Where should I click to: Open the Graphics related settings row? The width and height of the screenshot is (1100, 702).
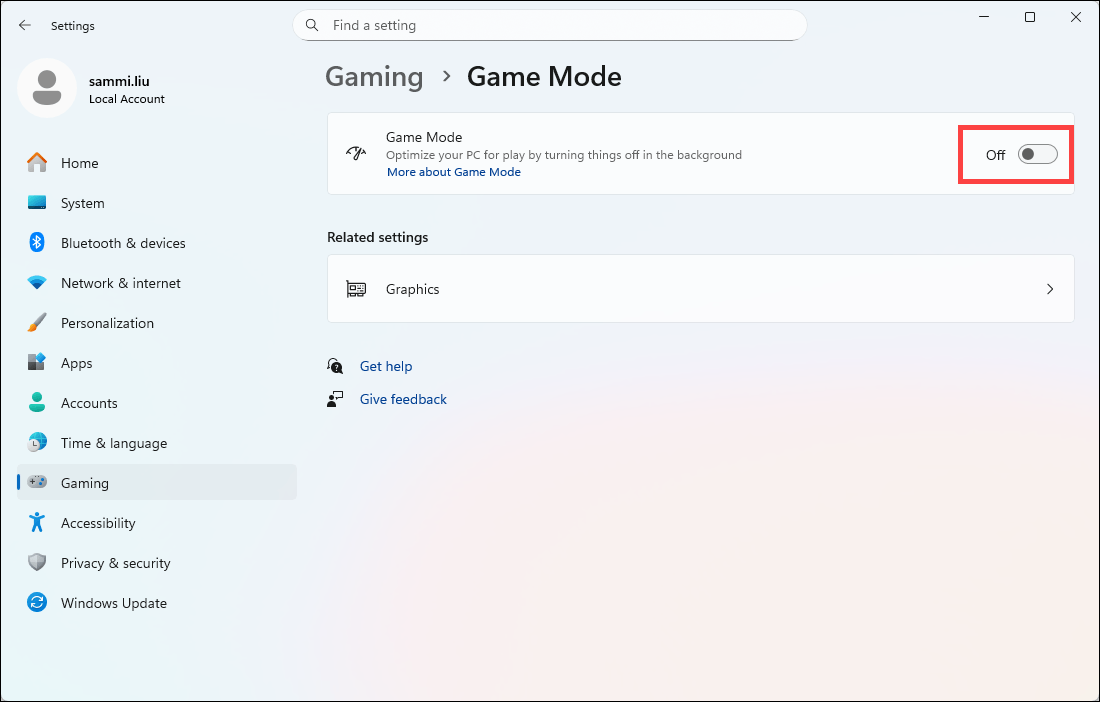[x=700, y=289]
